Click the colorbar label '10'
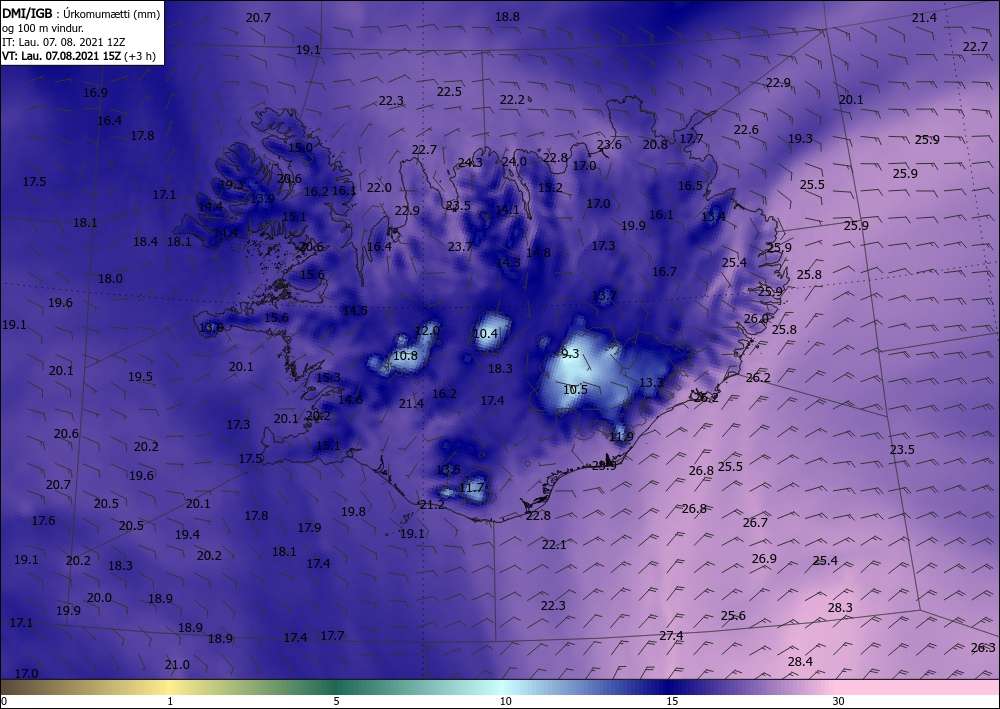Viewport: 1000px width, 709px height. (505, 701)
